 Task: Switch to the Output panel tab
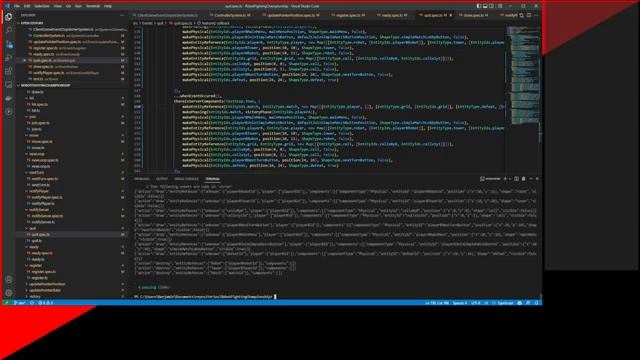(162, 179)
